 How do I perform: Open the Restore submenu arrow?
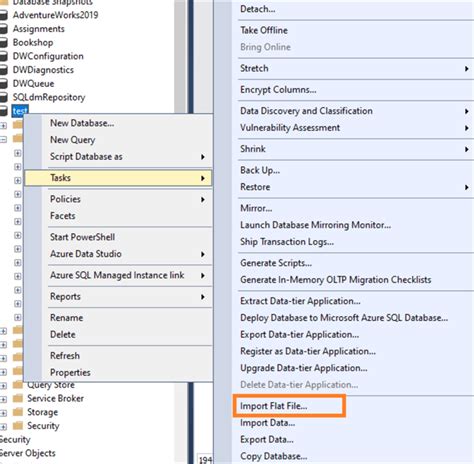pyautogui.click(x=467, y=187)
